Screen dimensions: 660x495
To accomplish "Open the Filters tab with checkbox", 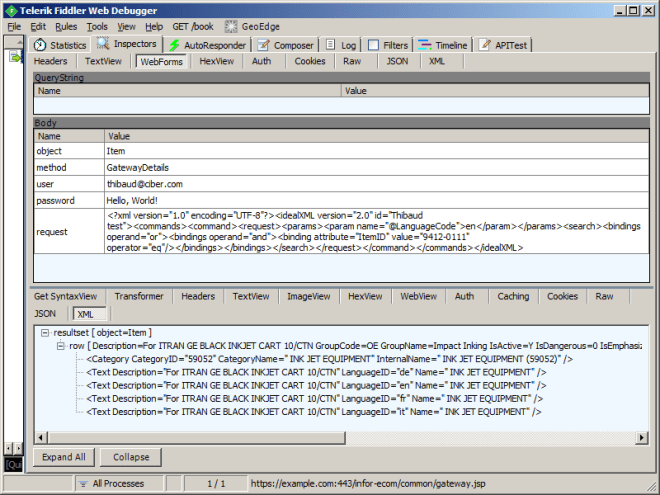I will pyautogui.click(x=387, y=45).
